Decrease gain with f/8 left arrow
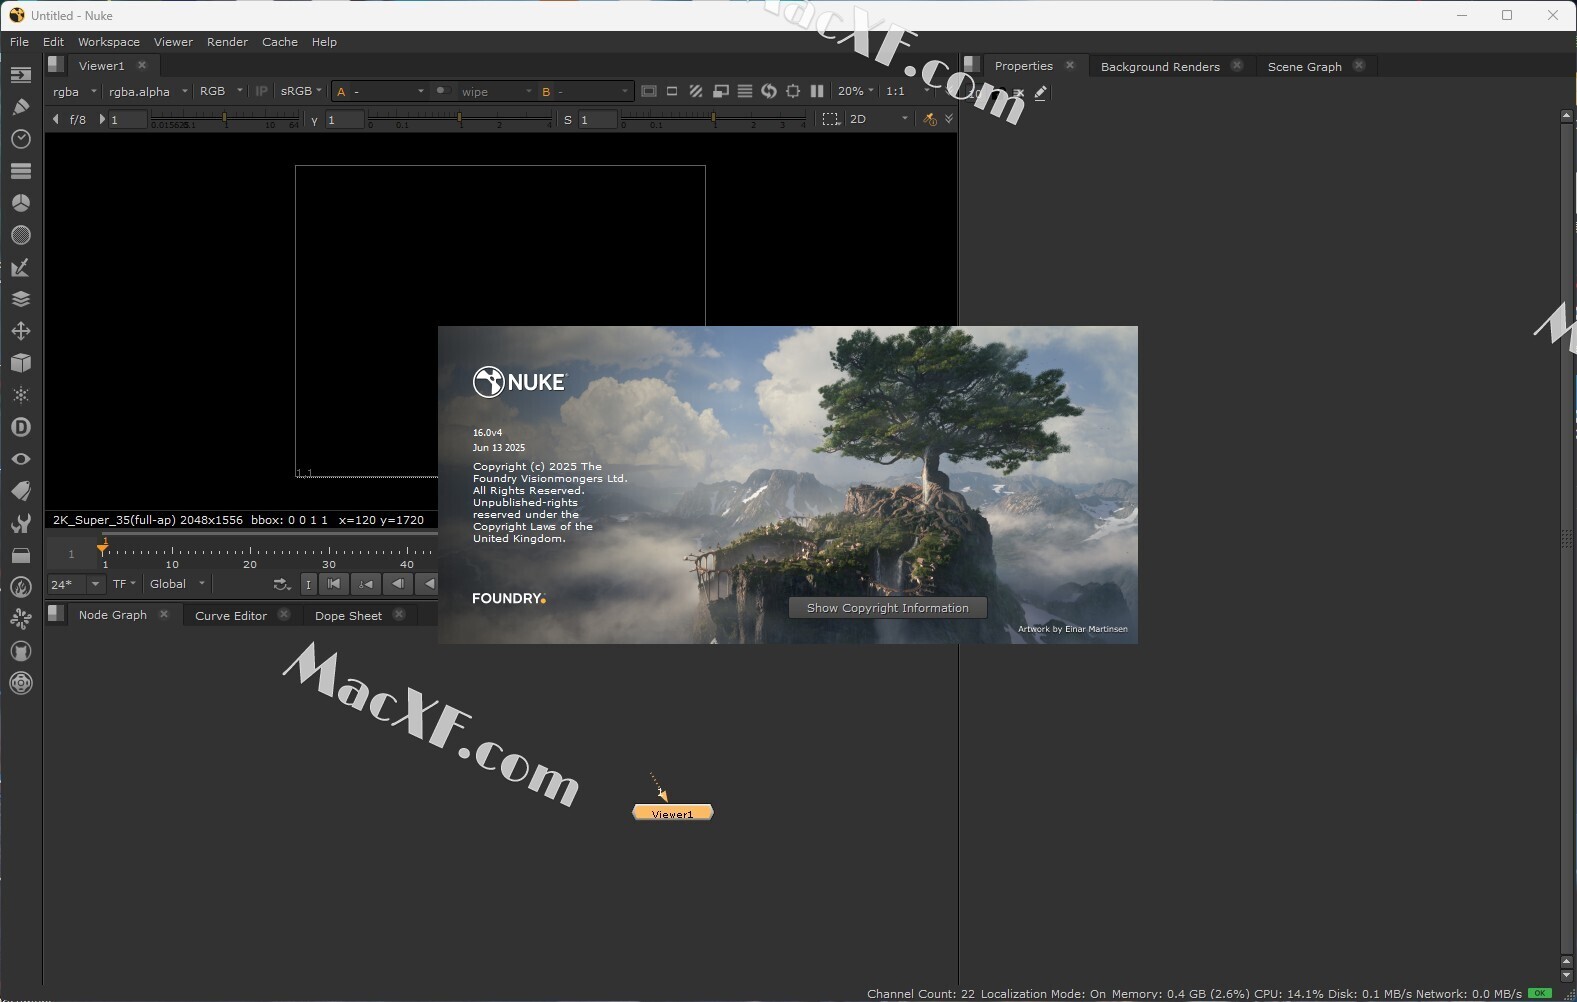This screenshot has width=1577, height=1002. (56, 119)
